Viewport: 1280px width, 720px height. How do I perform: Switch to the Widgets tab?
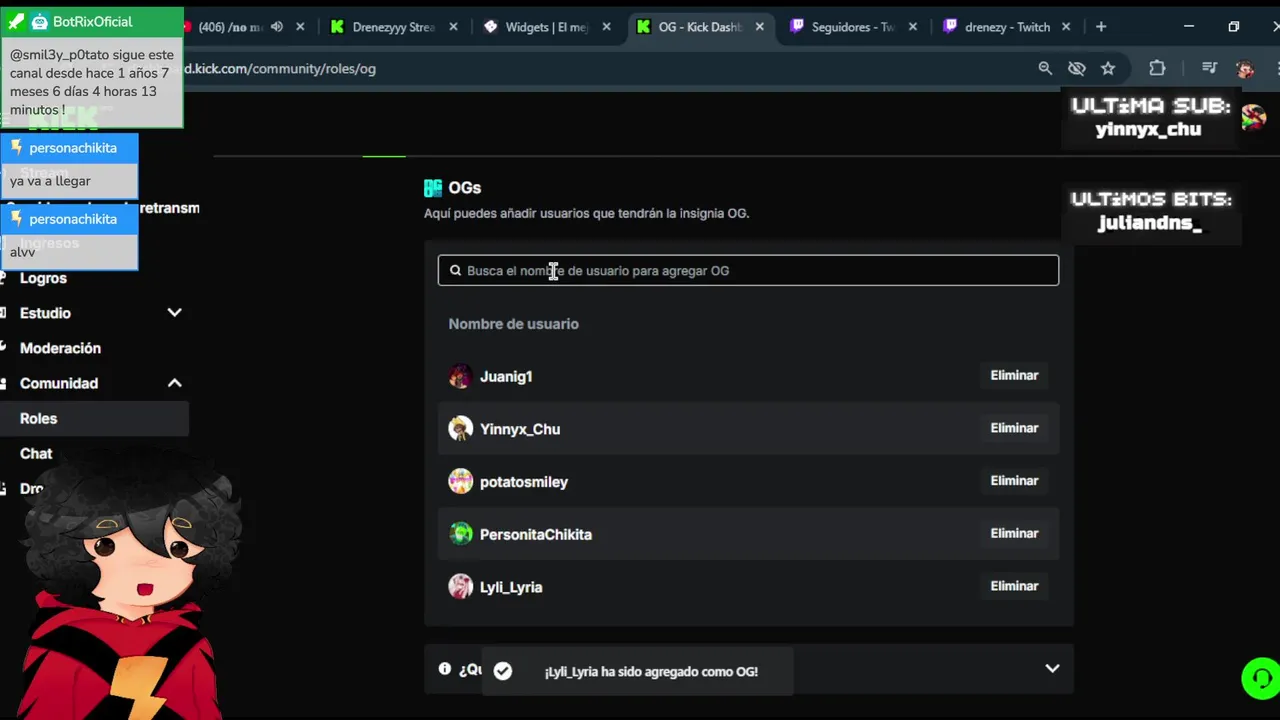(538, 27)
